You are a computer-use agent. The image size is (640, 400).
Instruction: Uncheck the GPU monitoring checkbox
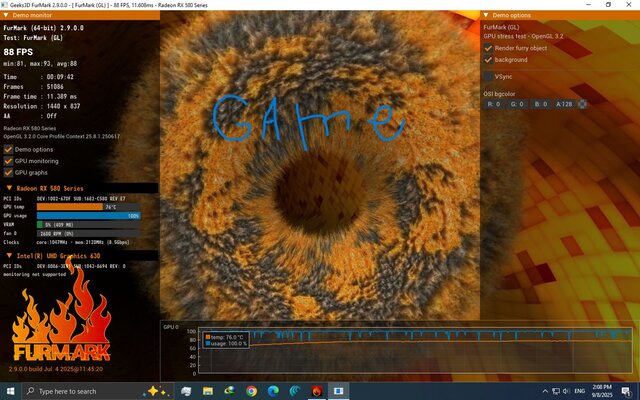[8, 161]
